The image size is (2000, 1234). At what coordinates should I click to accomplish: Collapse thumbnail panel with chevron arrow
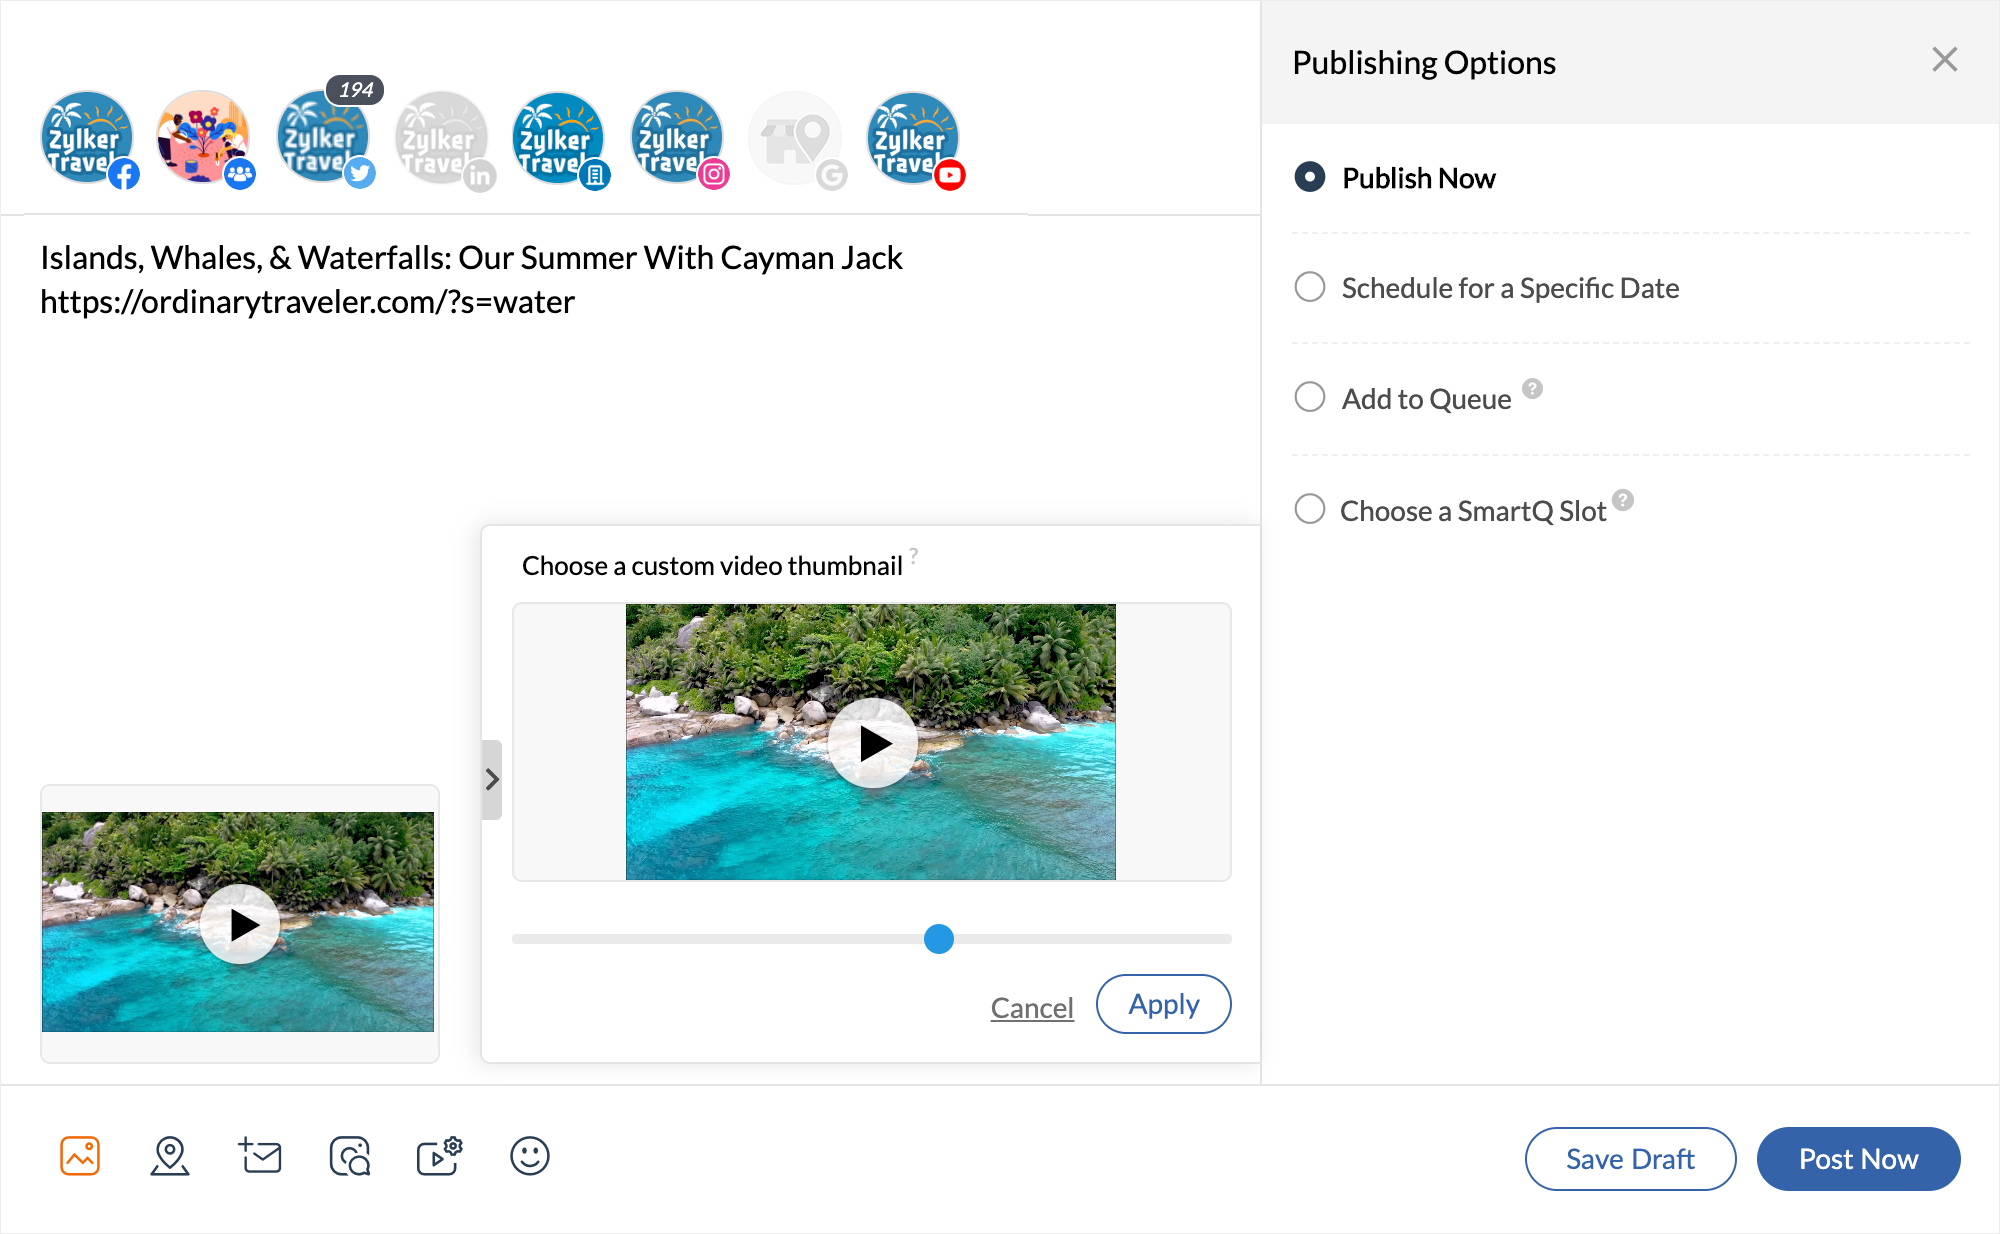(x=491, y=779)
